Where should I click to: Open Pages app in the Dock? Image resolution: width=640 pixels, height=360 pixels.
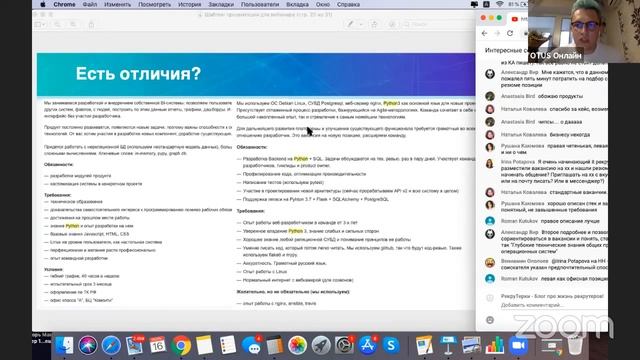point(424,345)
